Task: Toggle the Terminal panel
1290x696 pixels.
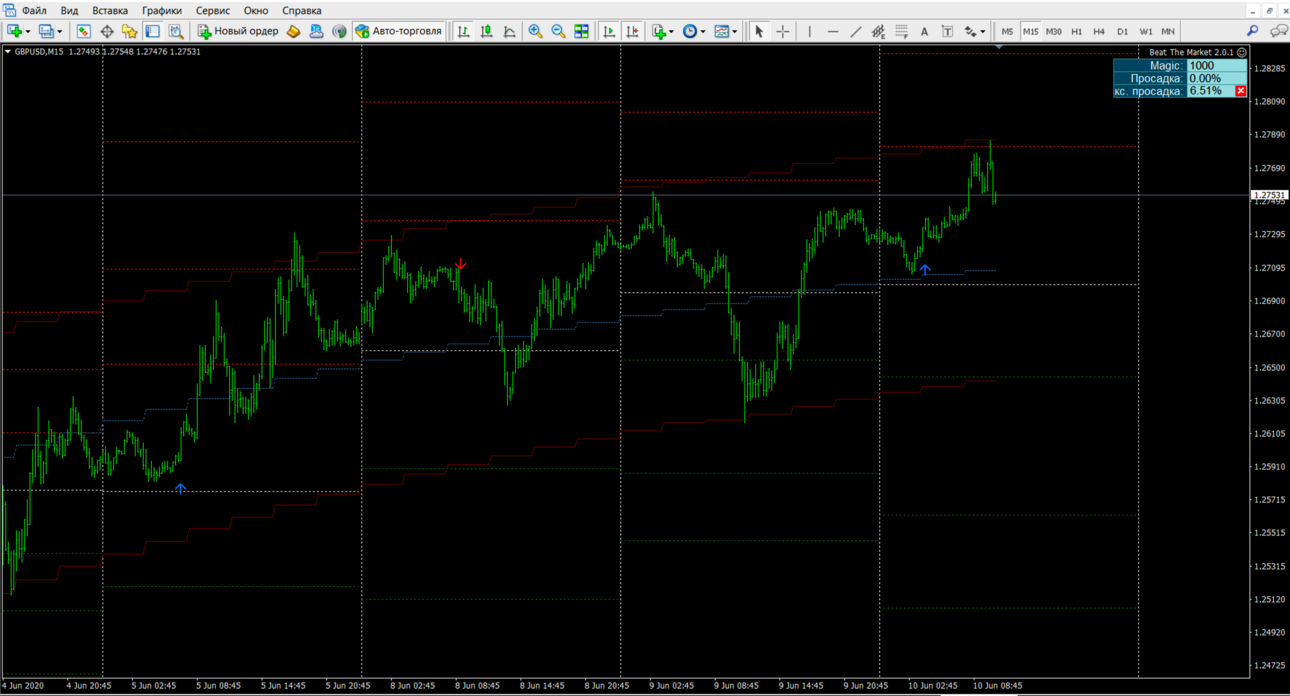Action: (152, 31)
